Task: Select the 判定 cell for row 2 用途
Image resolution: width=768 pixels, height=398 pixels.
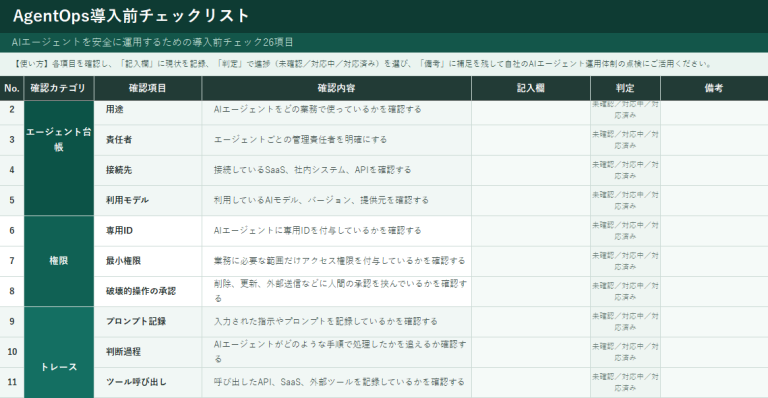Action: pos(625,110)
